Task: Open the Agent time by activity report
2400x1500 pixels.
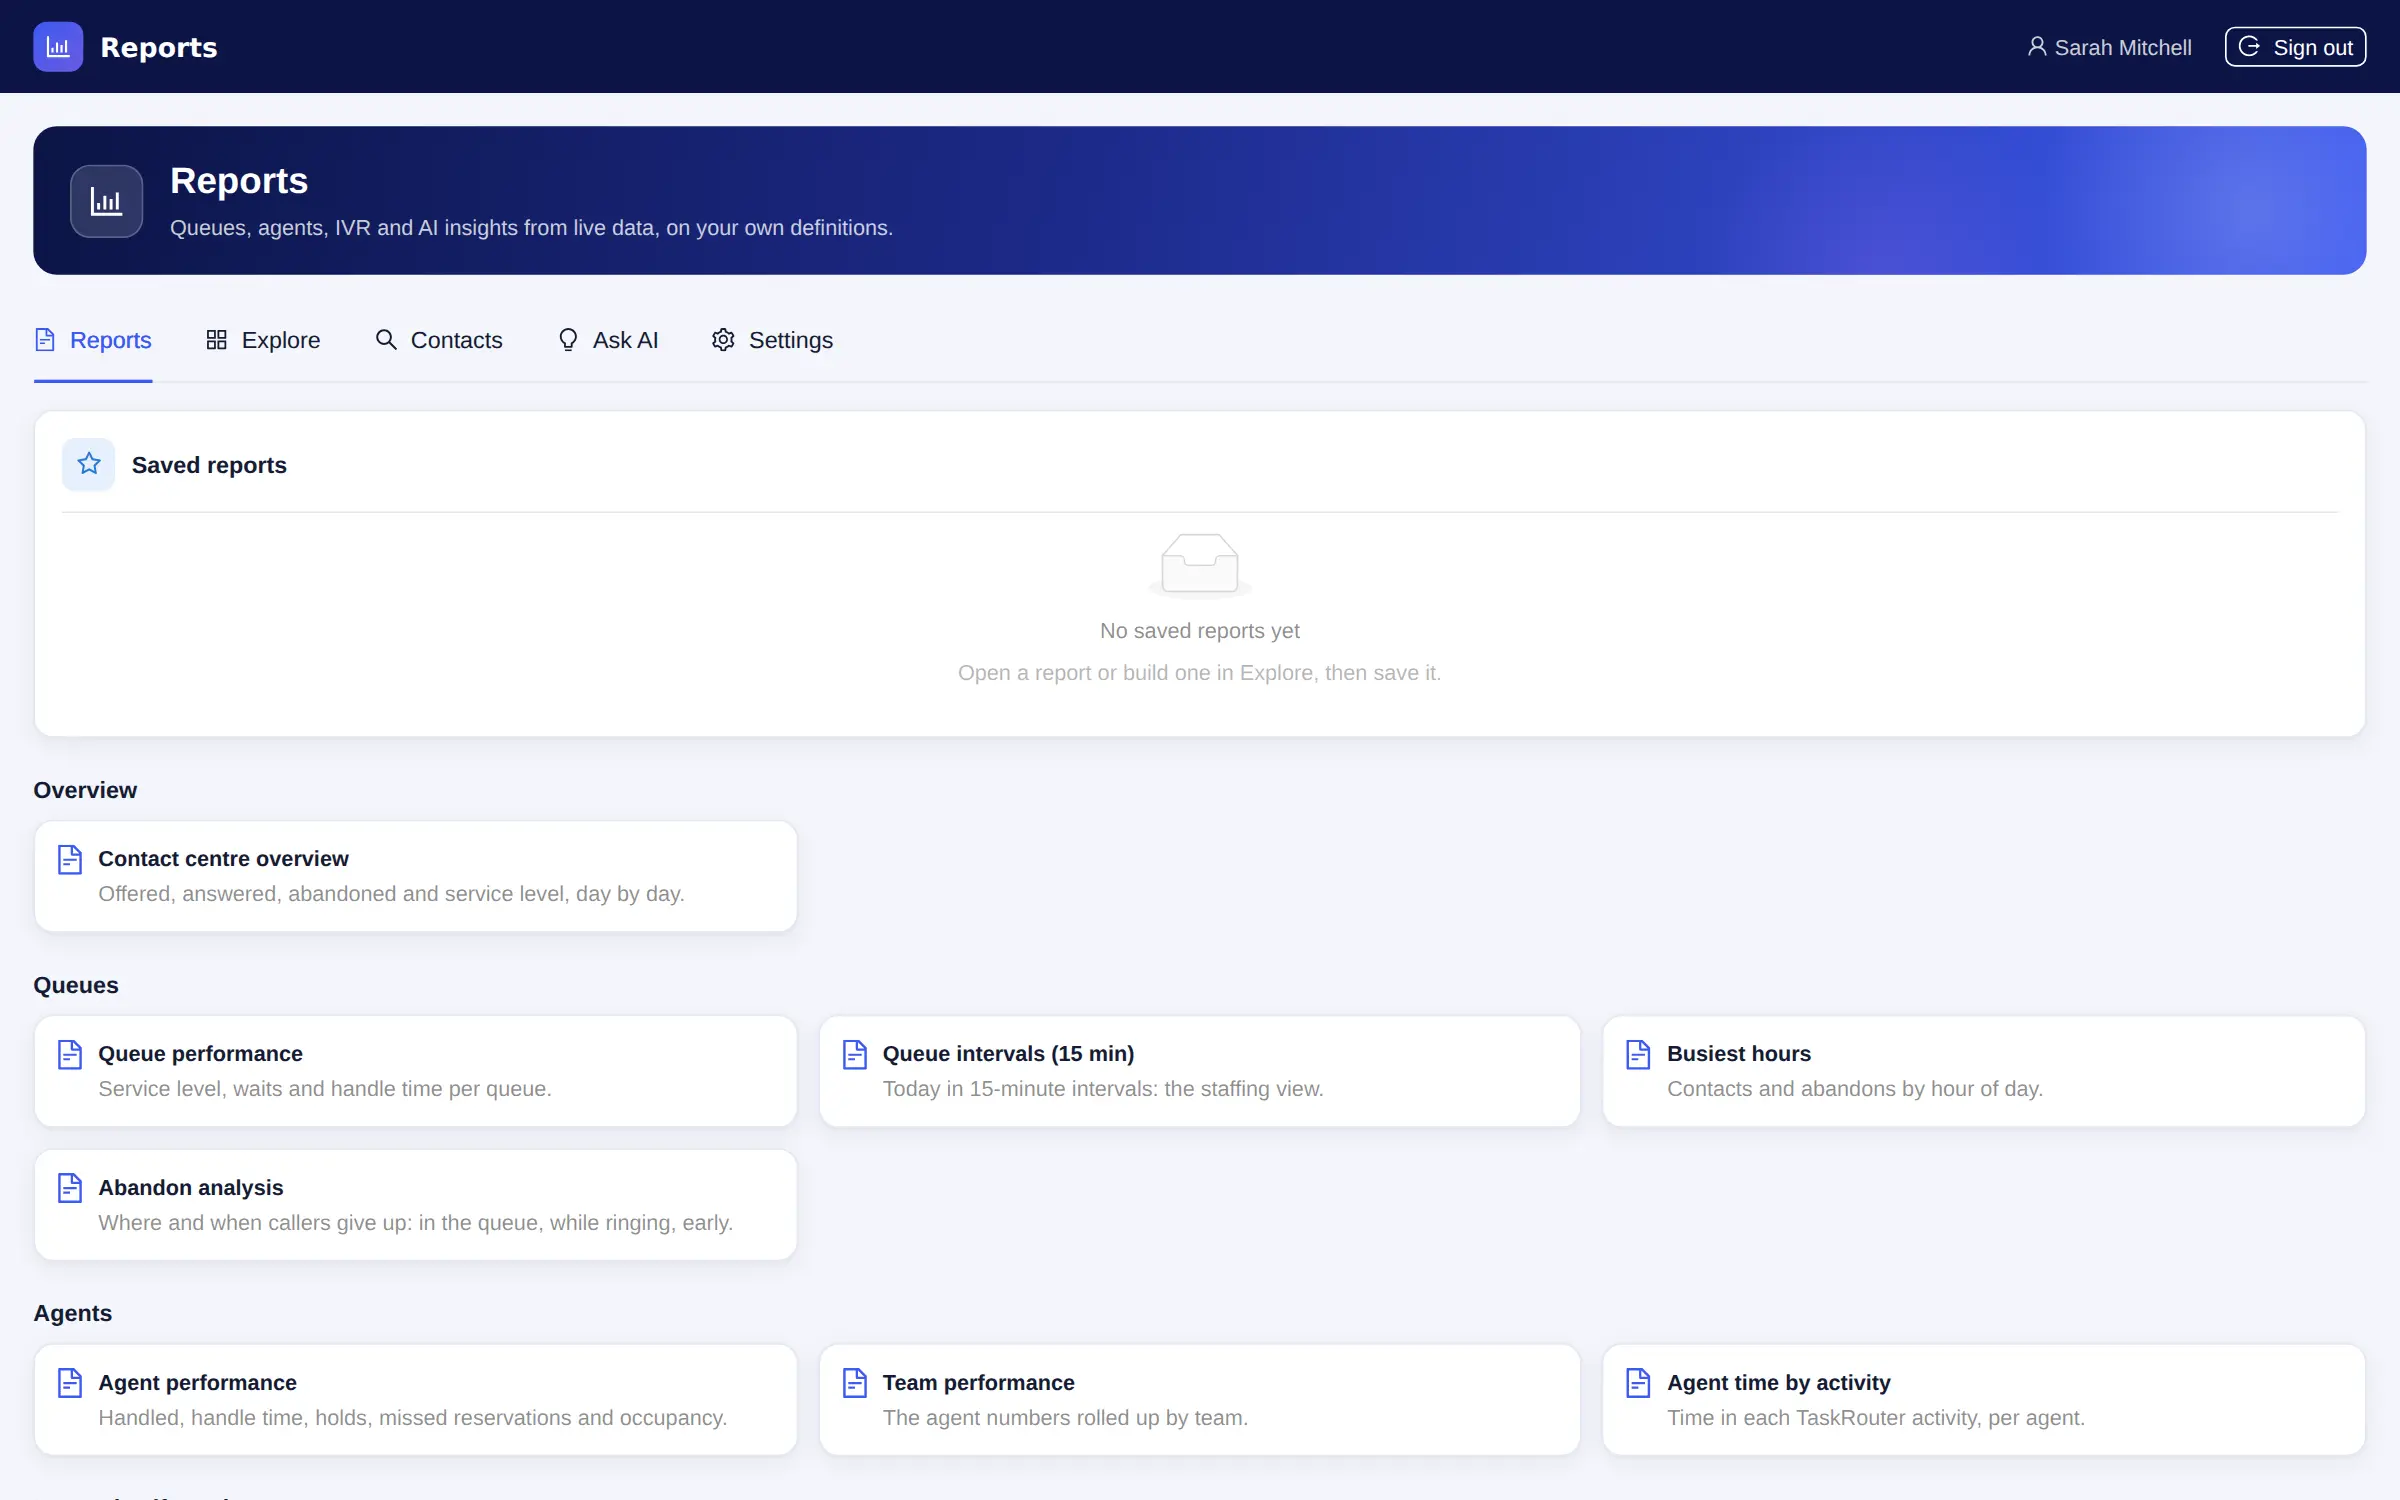Action: (x=1984, y=1400)
